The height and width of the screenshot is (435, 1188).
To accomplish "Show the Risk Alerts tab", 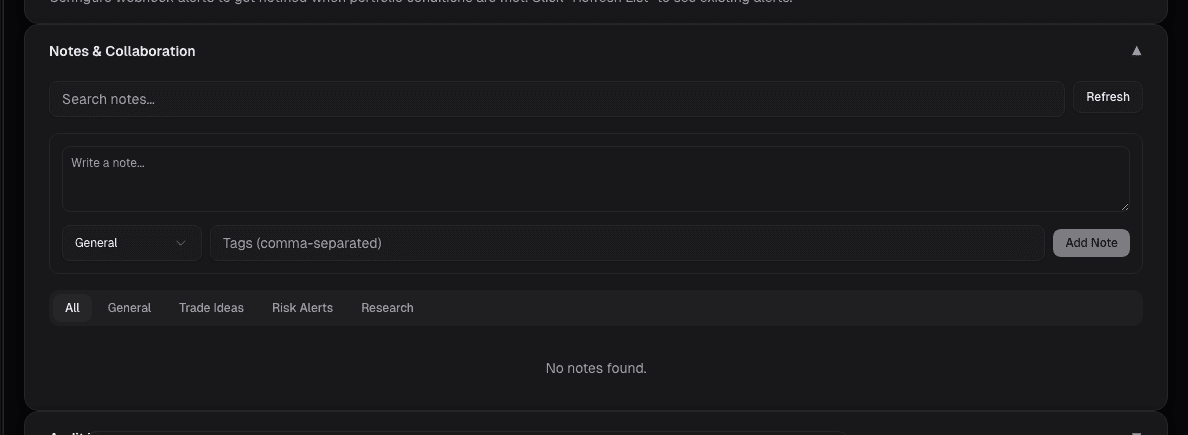I will coord(302,308).
